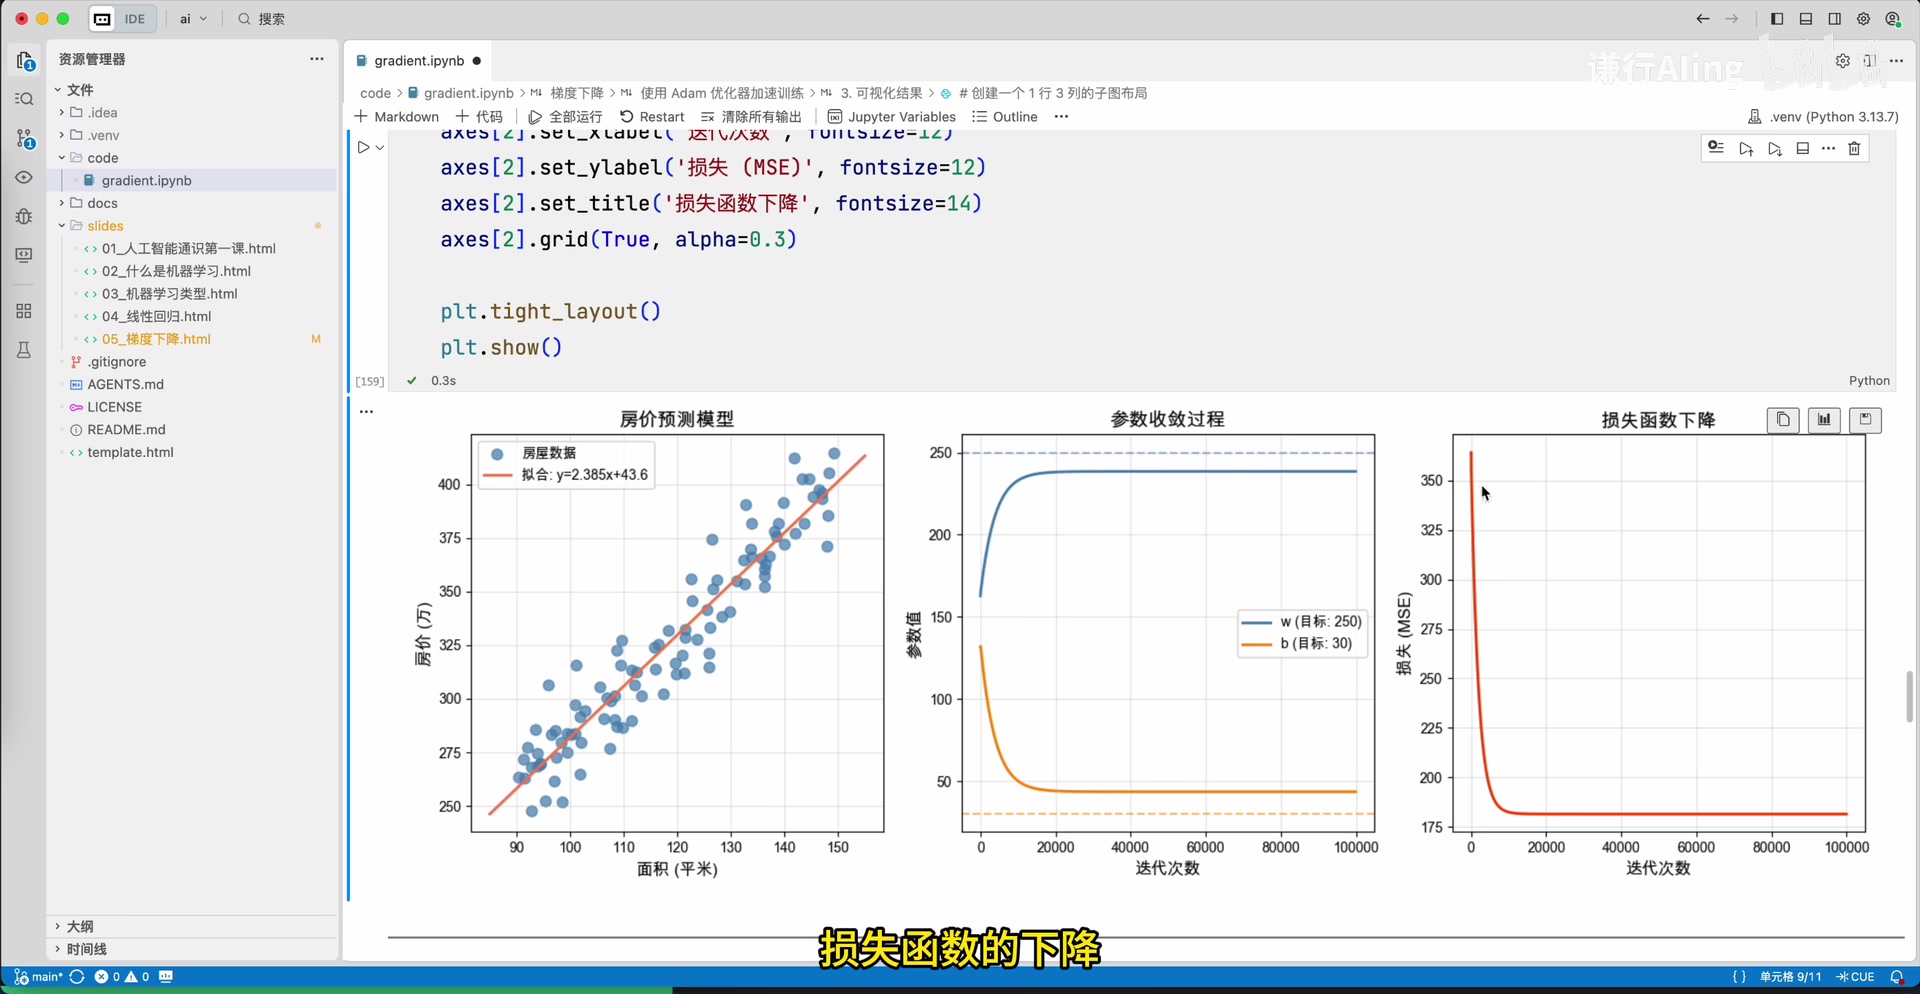The height and width of the screenshot is (994, 1920).
Task: Open the Search view in activity bar
Action: tap(25, 99)
